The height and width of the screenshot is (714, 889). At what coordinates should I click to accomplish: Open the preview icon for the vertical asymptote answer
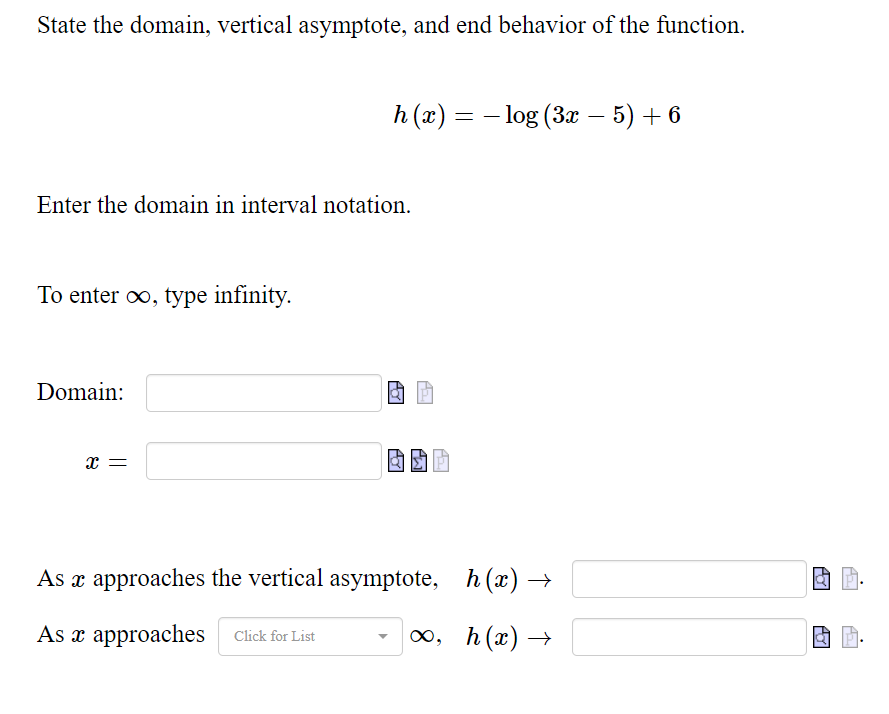[x=821, y=578]
